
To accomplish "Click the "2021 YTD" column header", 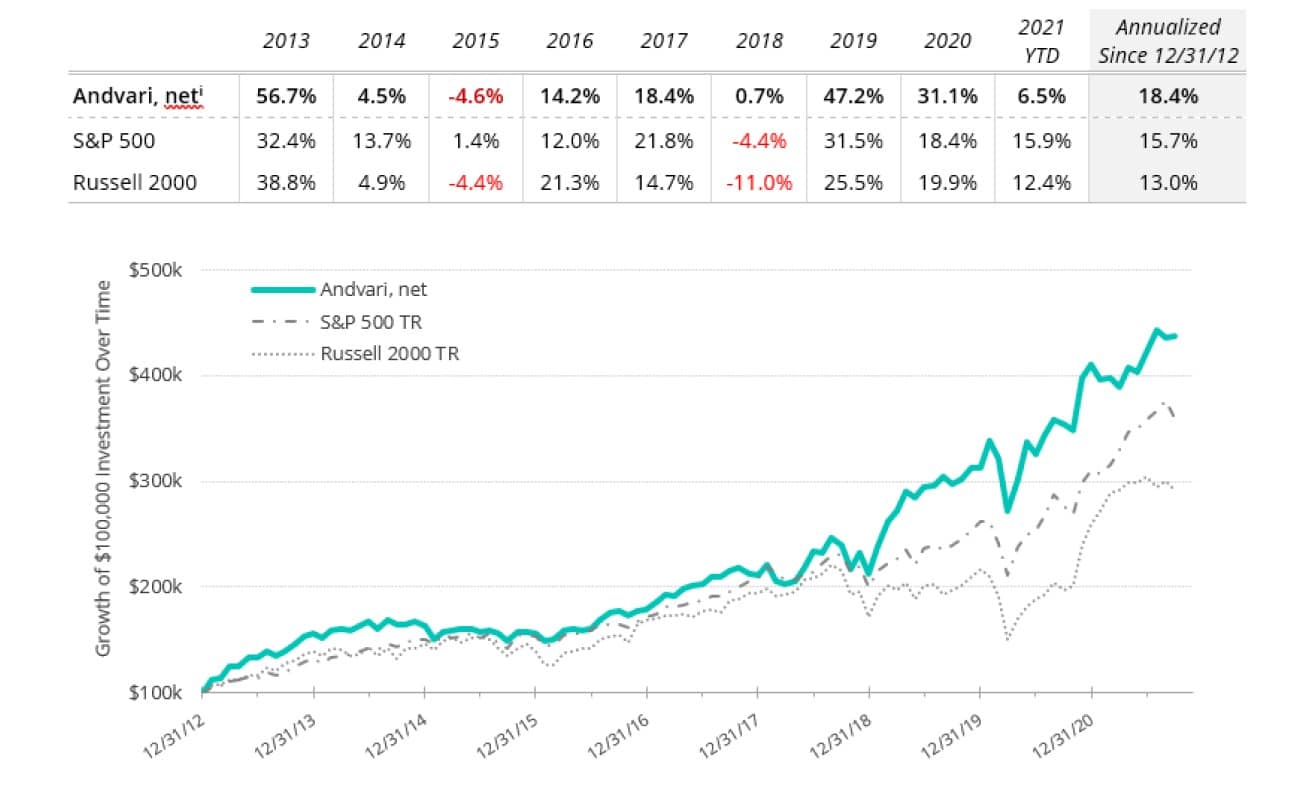I will point(1041,41).
